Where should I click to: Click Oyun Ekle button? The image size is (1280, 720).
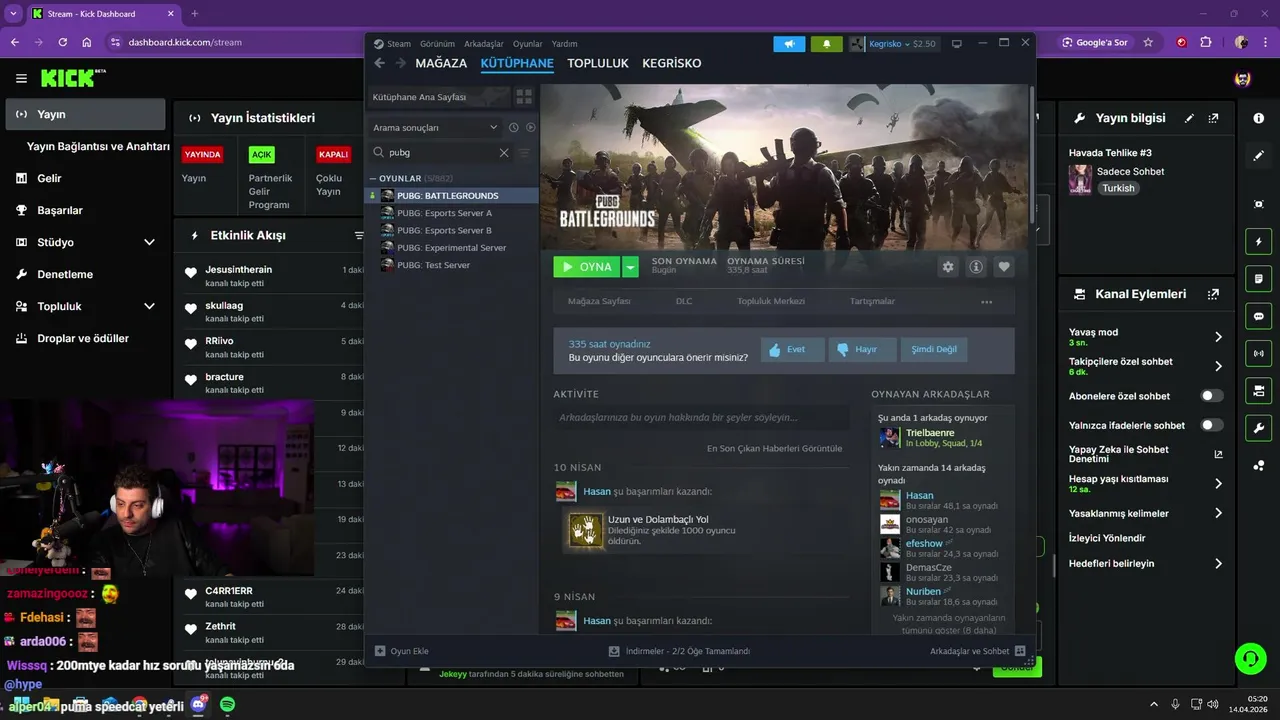tap(402, 651)
